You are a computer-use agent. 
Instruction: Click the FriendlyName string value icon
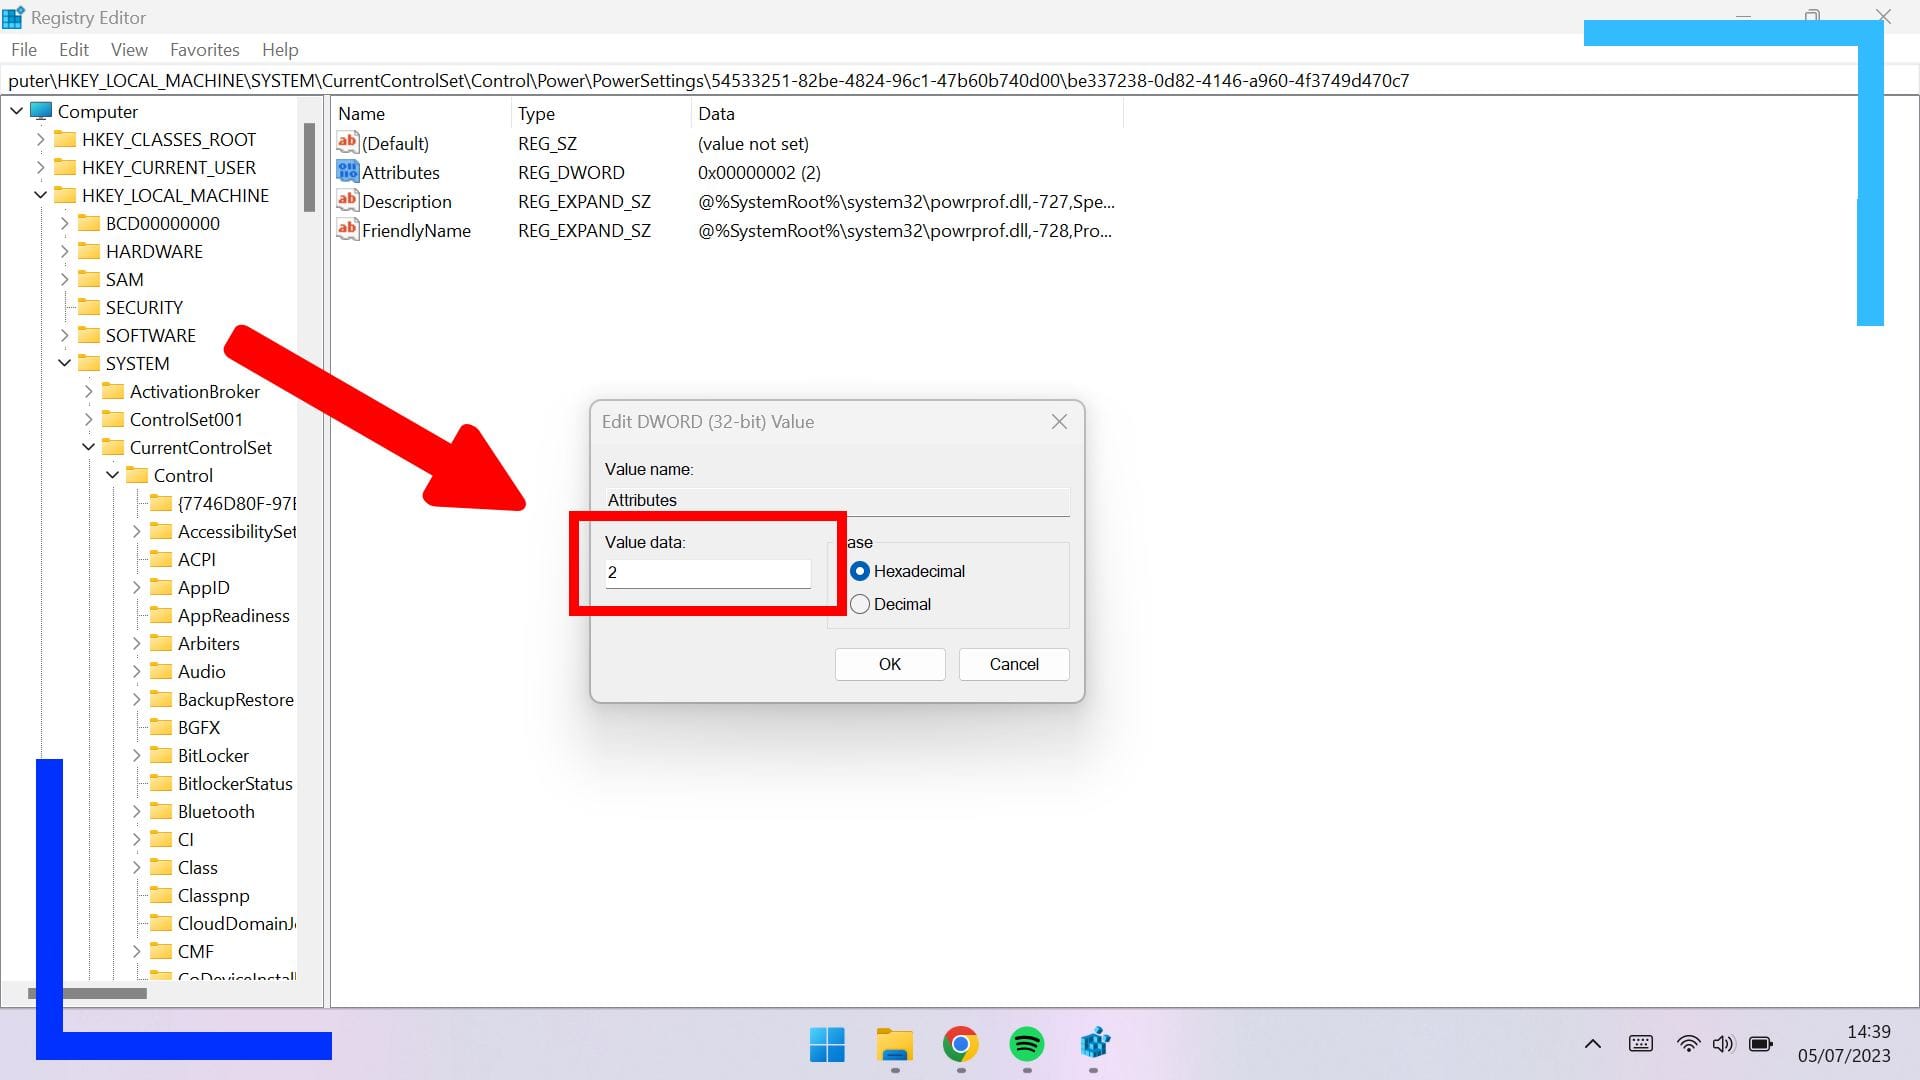pos(347,230)
